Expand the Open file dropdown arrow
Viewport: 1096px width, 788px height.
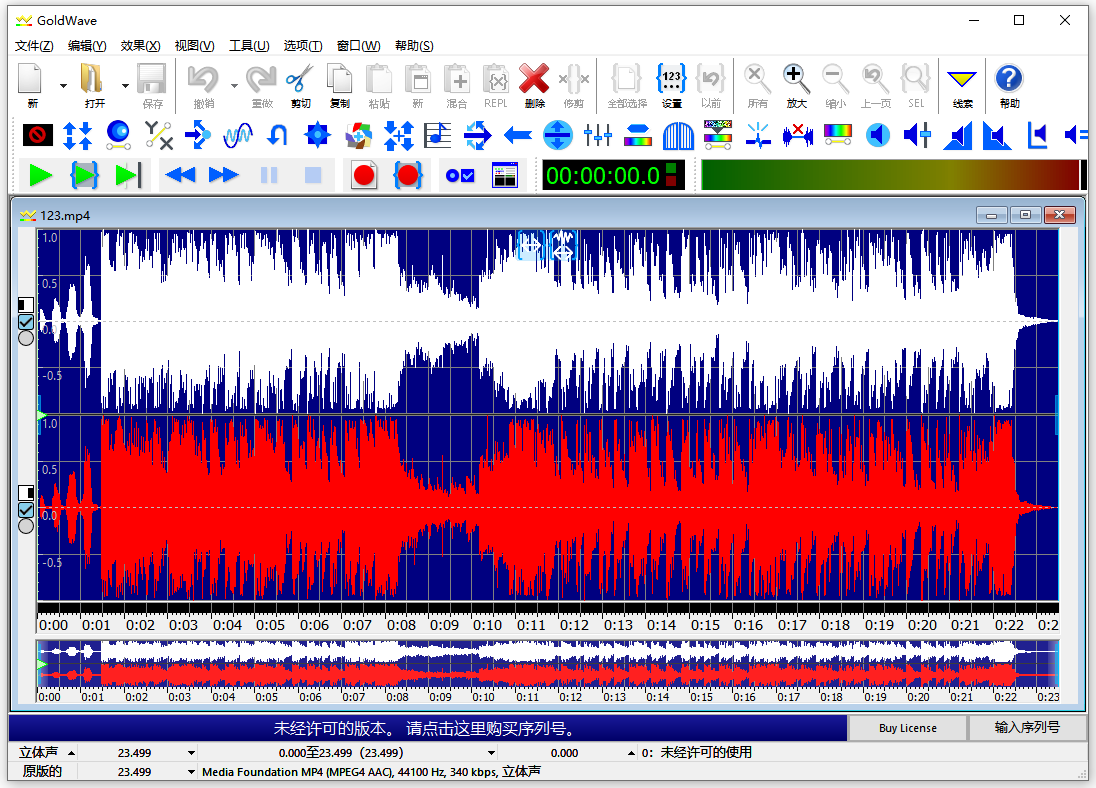125,86
